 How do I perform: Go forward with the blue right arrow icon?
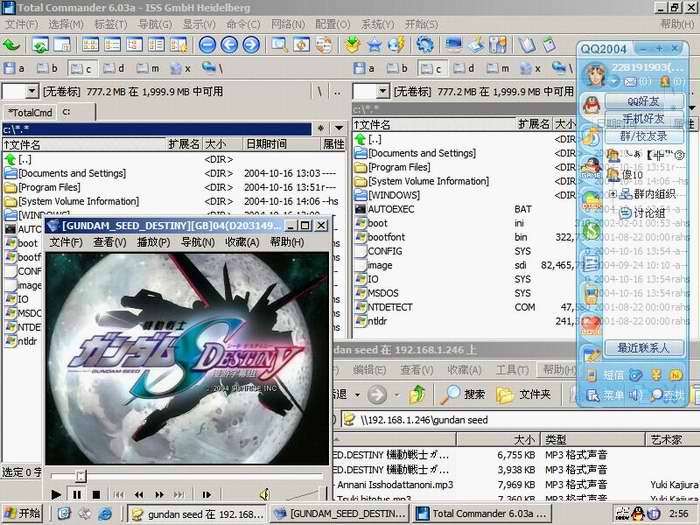(251, 45)
